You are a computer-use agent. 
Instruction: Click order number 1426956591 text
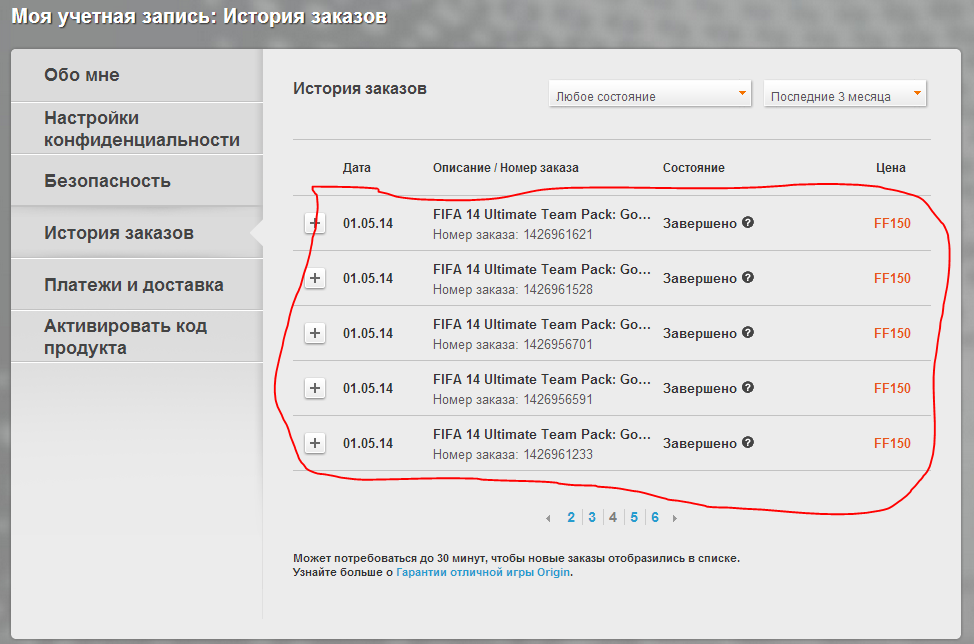pos(558,399)
